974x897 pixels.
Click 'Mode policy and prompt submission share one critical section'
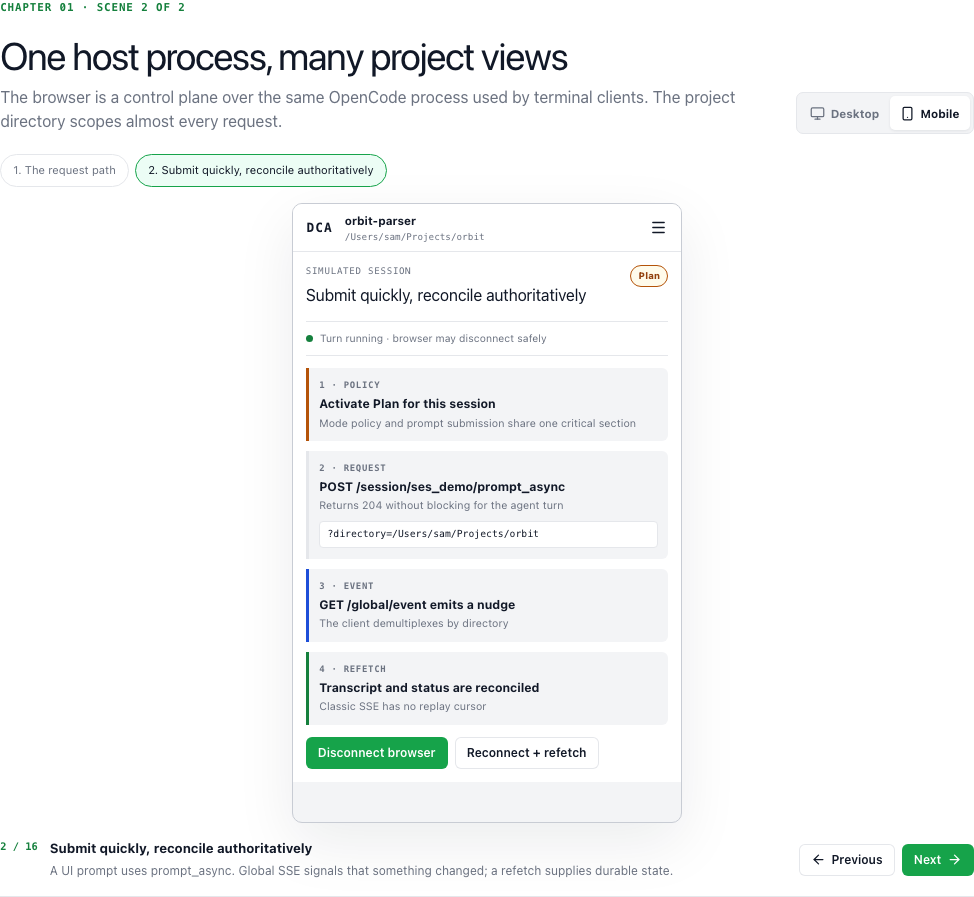pyautogui.click(x=477, y=423)
